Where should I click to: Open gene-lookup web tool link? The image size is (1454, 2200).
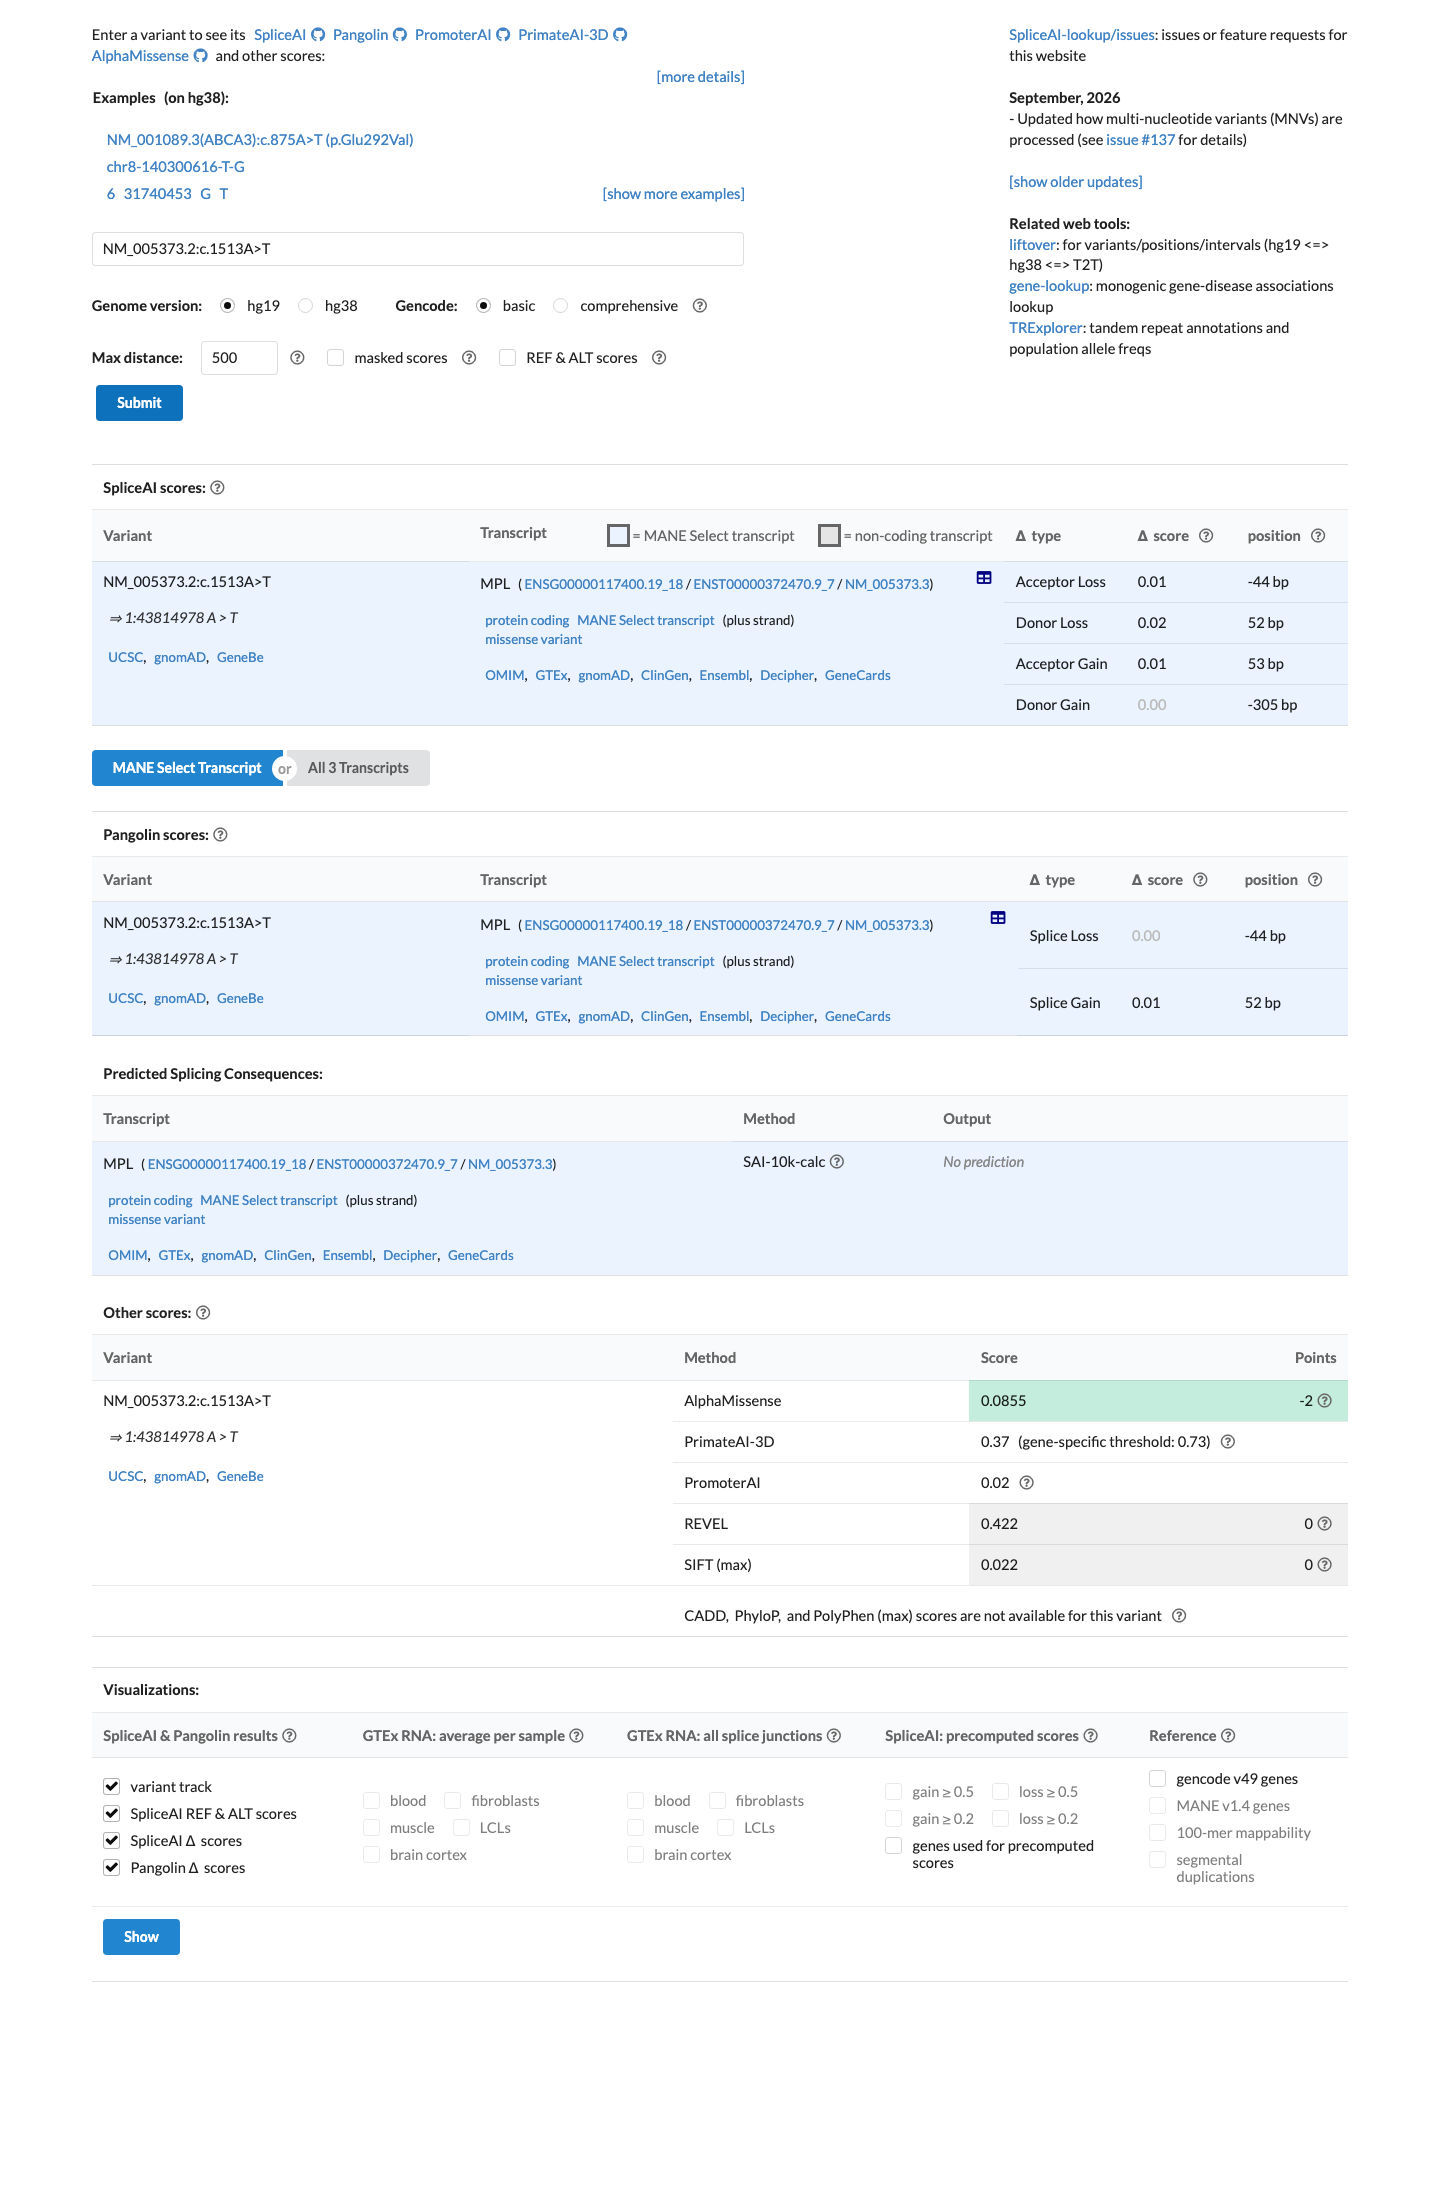[1048, 286]
